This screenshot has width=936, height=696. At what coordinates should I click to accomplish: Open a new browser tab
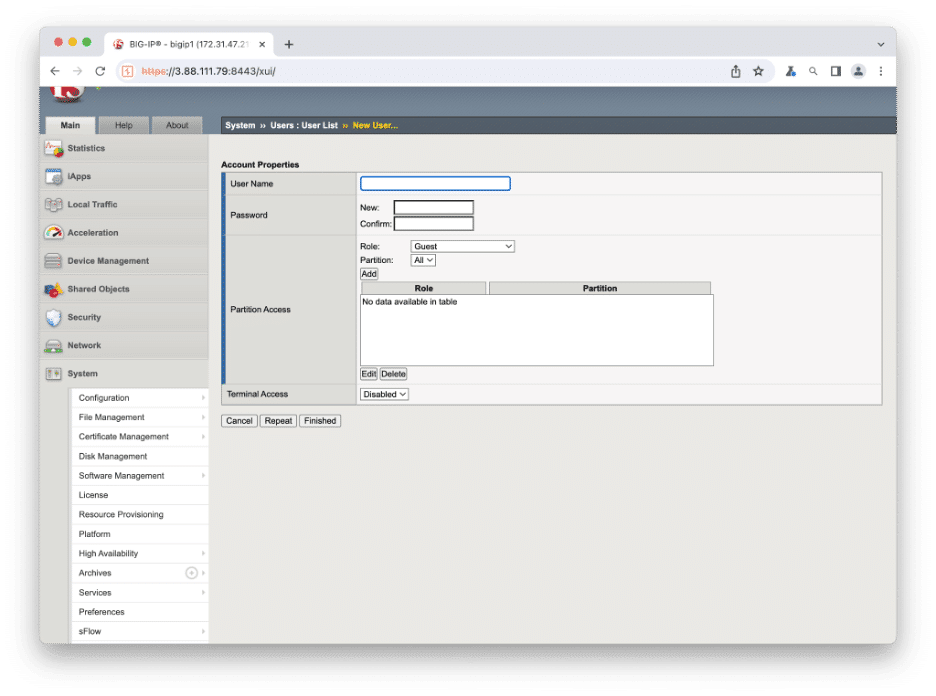[x=289, y=44]
